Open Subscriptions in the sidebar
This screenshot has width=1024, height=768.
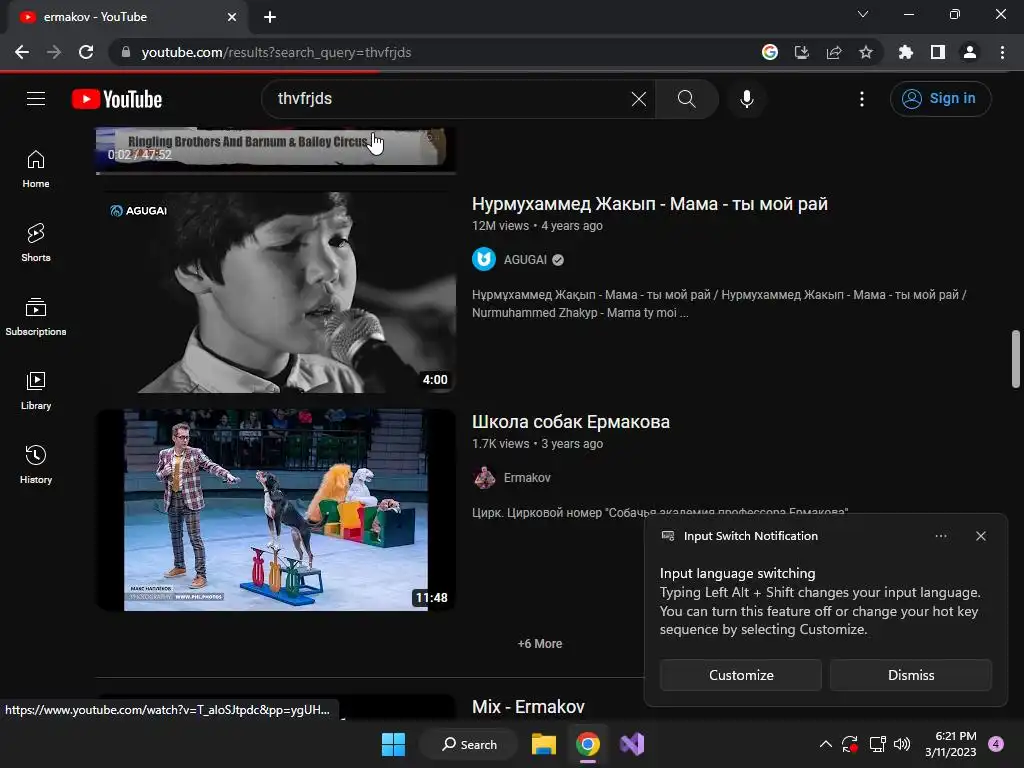[36, 317]
